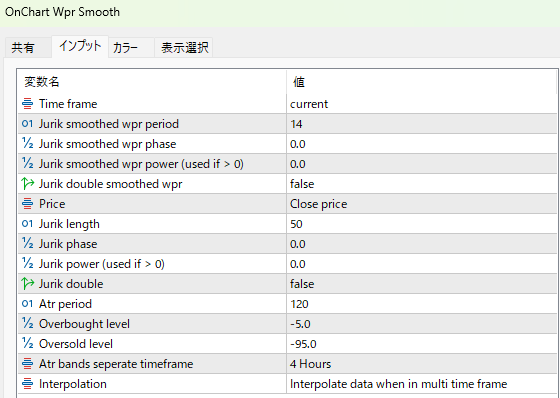Open the 表示選択 tab
560x398 pixels.
click(184, 48)
